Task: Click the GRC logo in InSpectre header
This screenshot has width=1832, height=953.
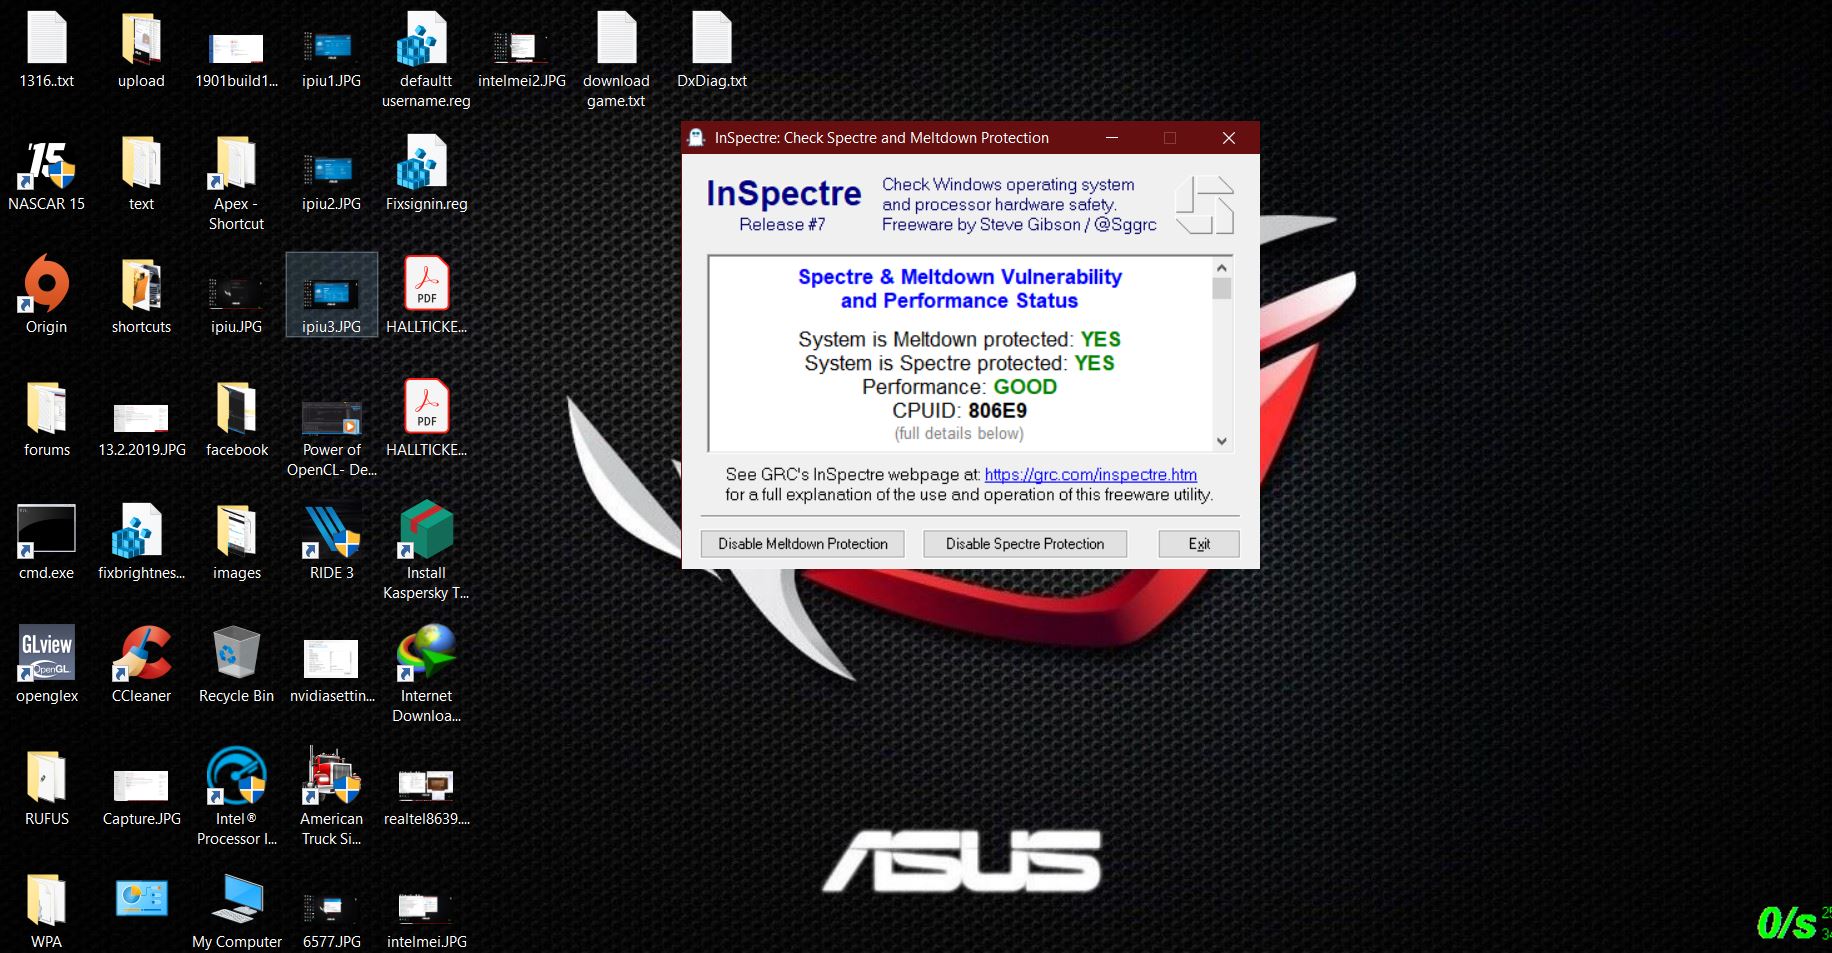Action: pos(1204,205)
